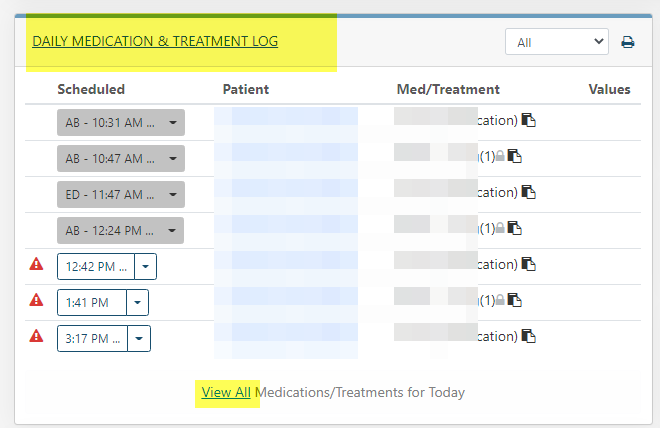Click the copy icon in the 10:47 AM row
Image resolution: width=660 pixels, height=428 pixels.
point(516,157)
